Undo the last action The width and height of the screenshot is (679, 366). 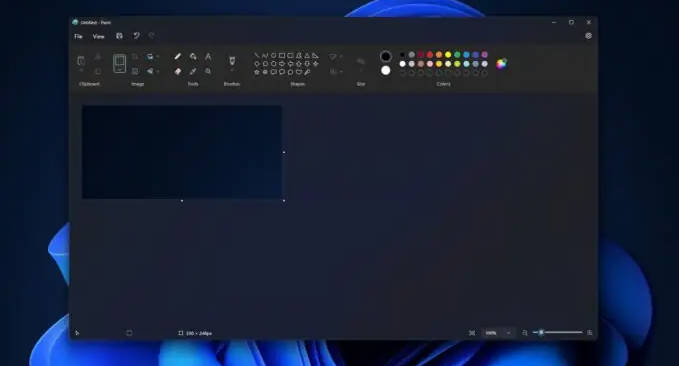pos(136,36)
